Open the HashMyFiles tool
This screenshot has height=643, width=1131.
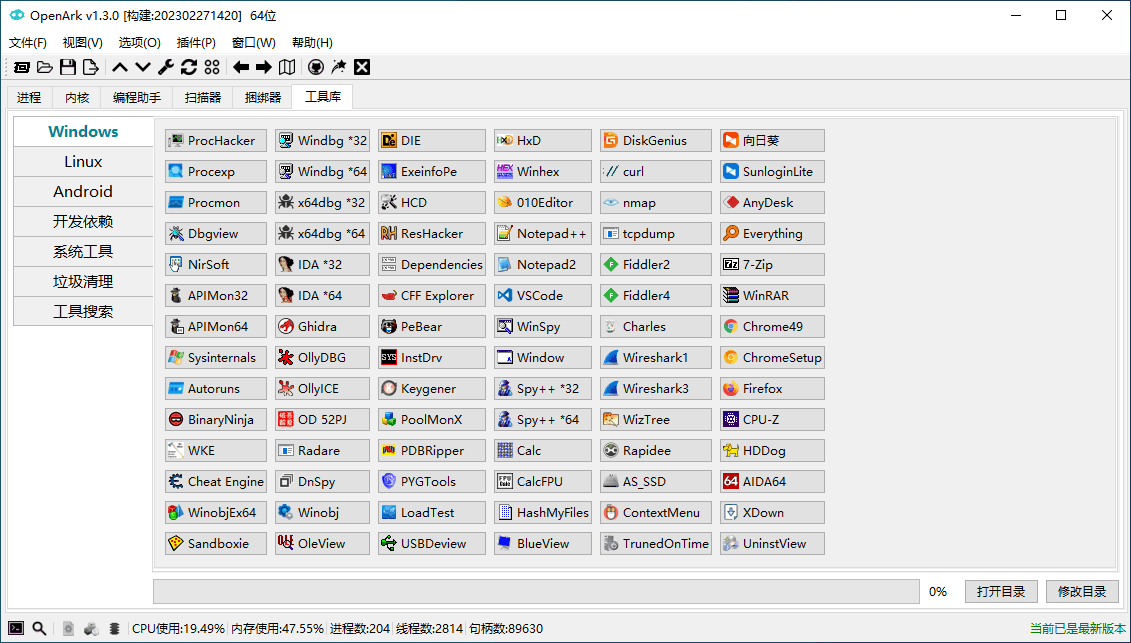point(542,513)
